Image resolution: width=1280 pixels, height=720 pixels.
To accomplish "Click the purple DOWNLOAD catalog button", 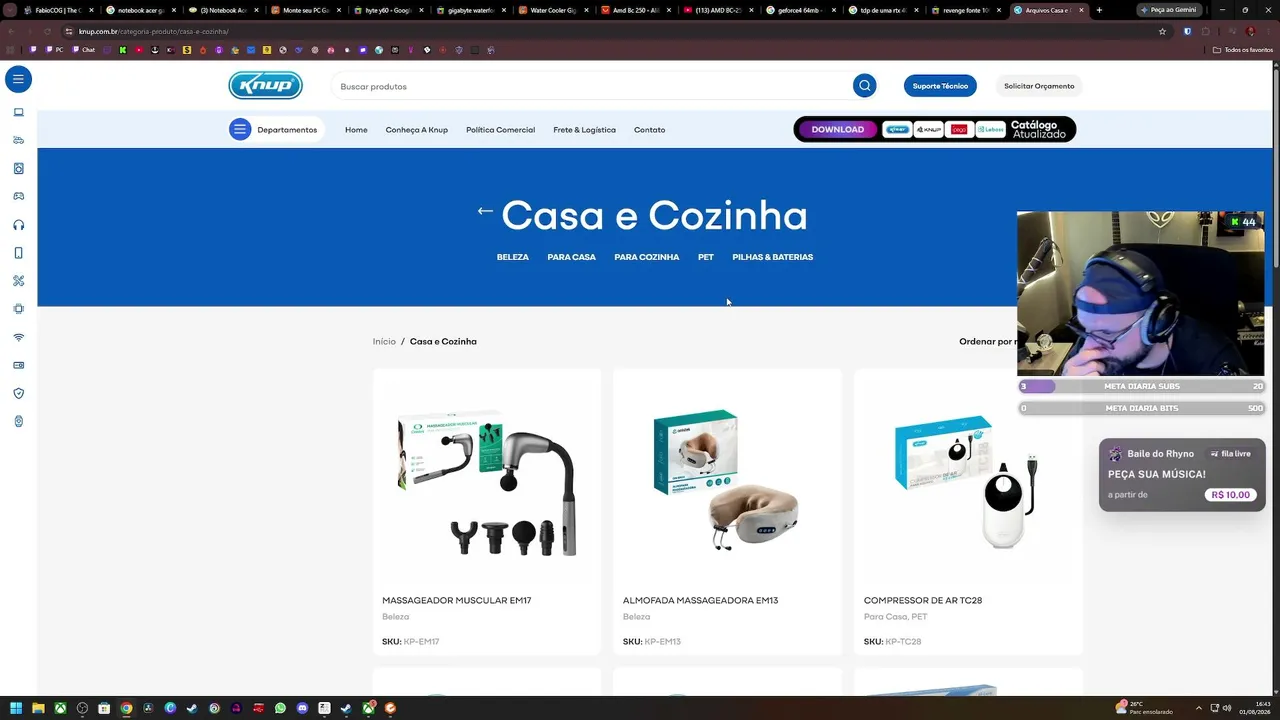I will coord(838,129).
